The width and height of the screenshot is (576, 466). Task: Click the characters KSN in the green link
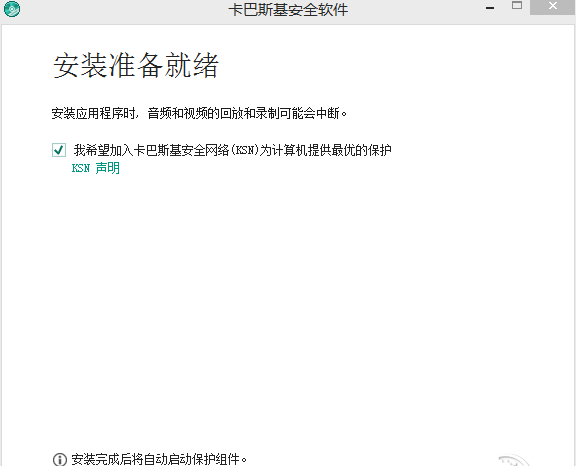coord(81,168)
